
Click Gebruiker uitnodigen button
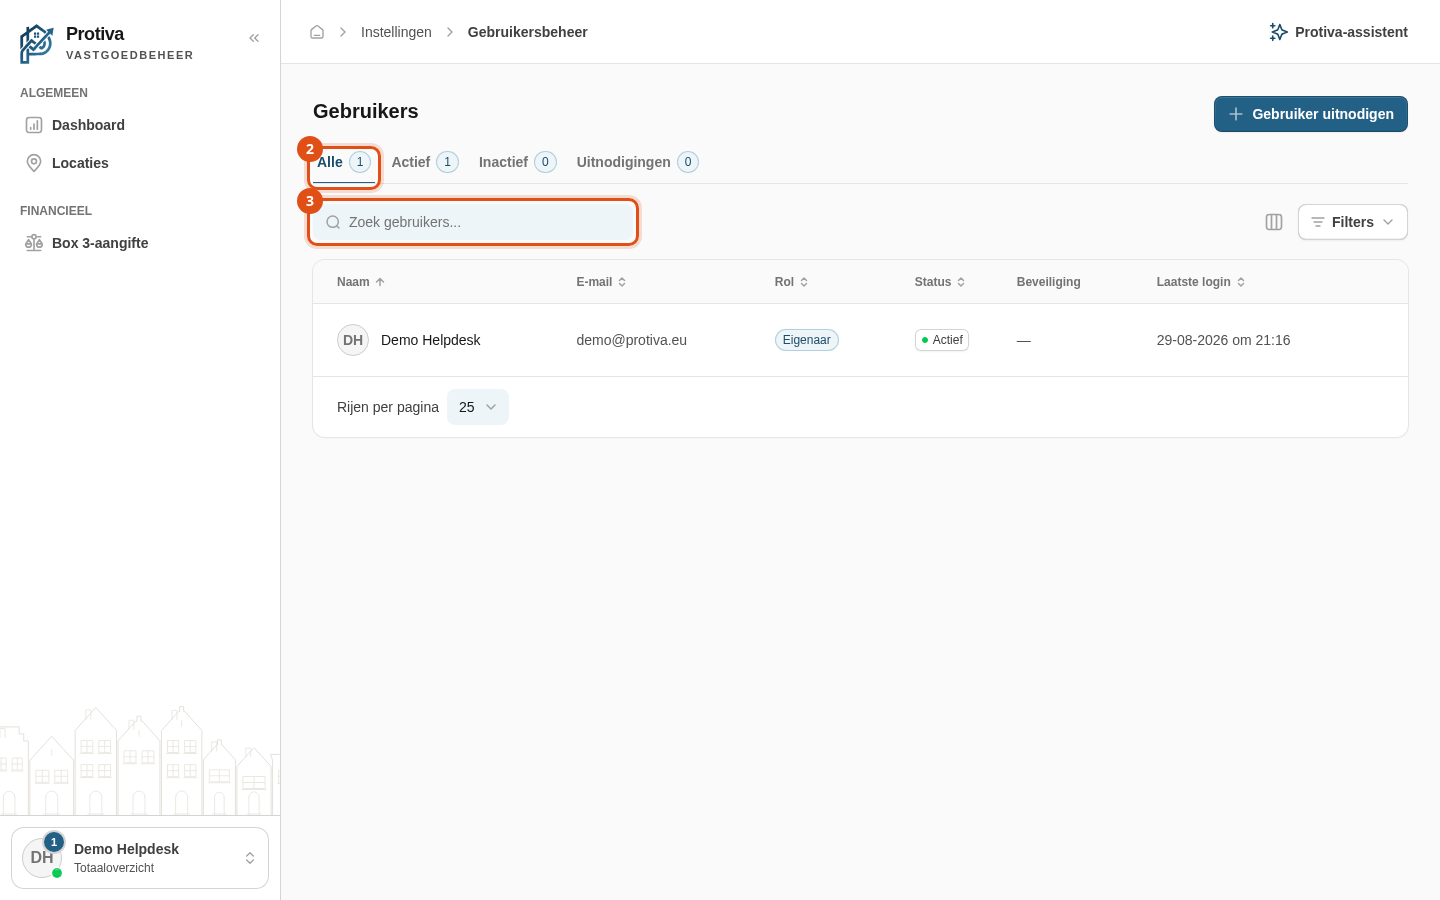tap(1311, 114)
